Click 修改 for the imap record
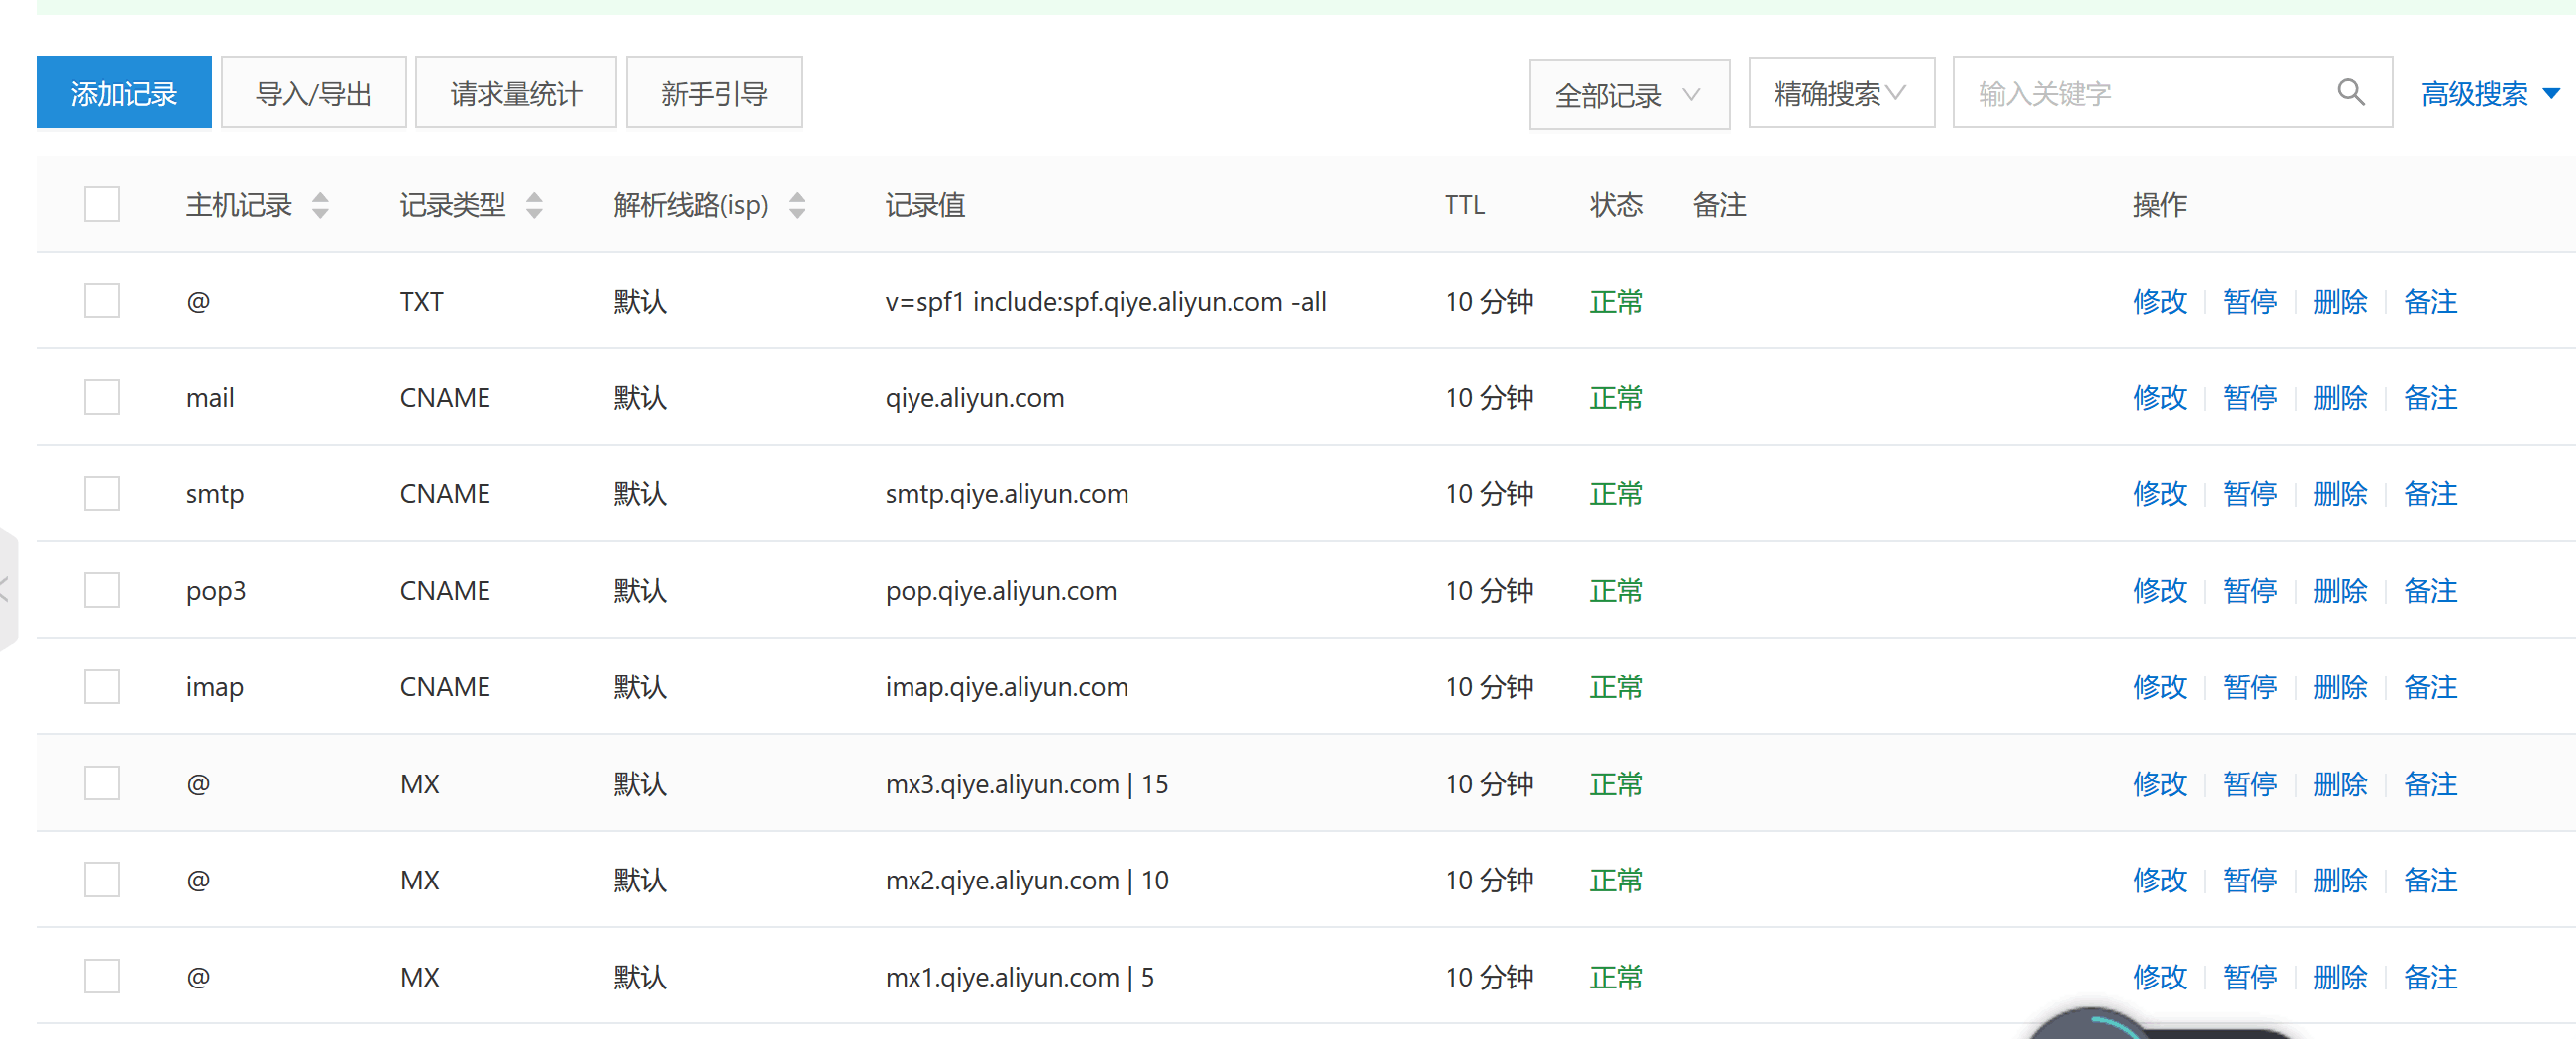This screenshot has height=1039, width=2576. point(2160,686)
